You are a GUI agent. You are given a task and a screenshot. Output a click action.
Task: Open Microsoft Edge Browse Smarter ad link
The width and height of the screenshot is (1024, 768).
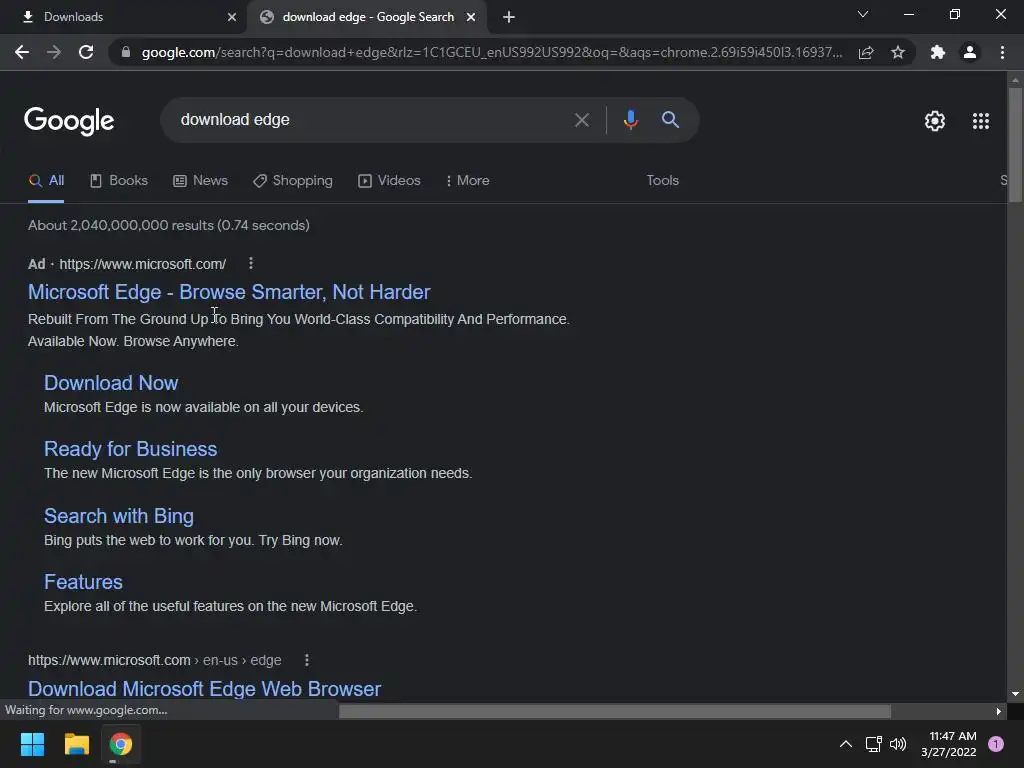pyautogui.click(x=229, y=292)
